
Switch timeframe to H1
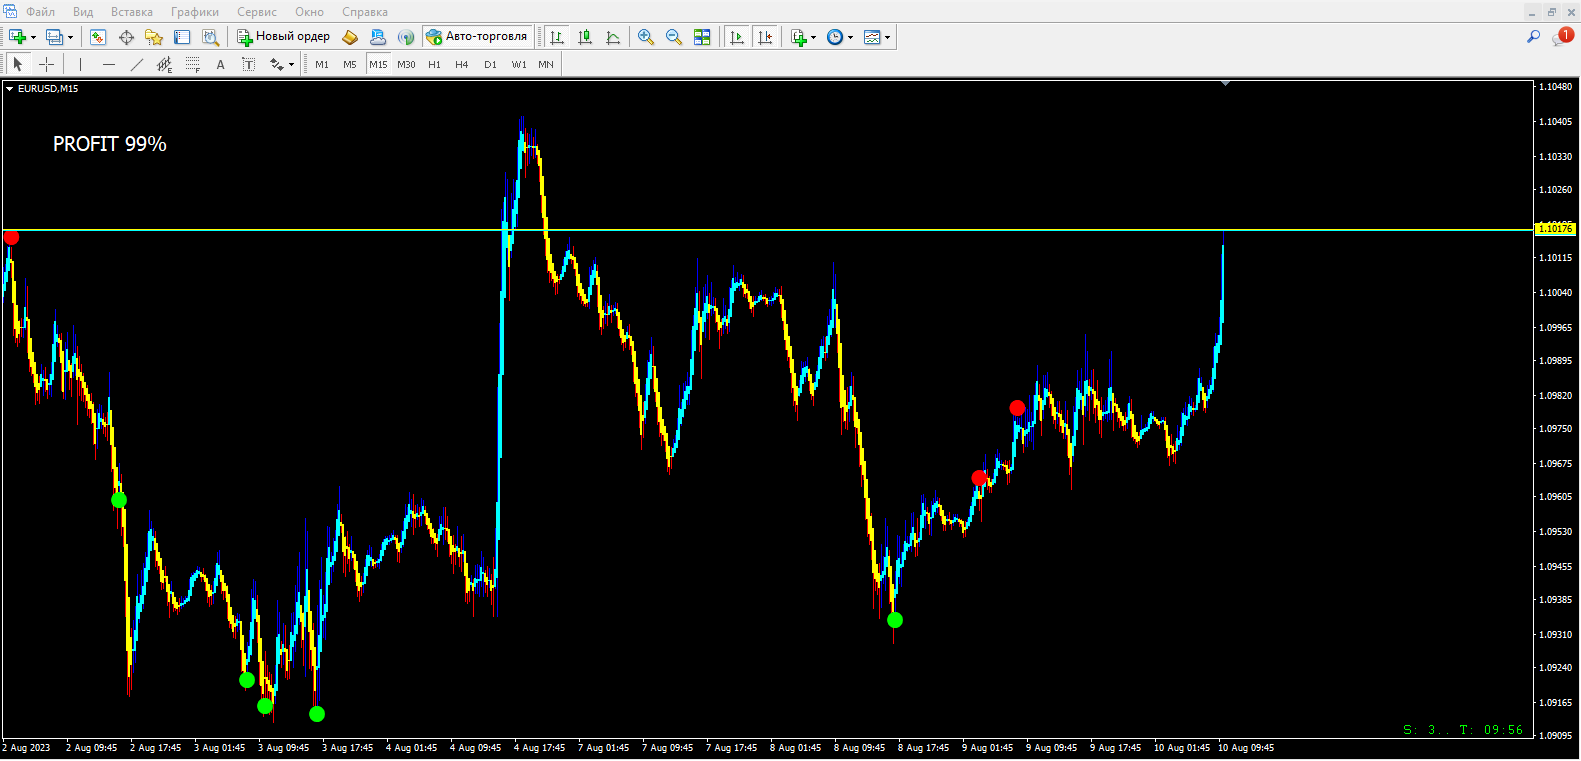coord(434,64)
